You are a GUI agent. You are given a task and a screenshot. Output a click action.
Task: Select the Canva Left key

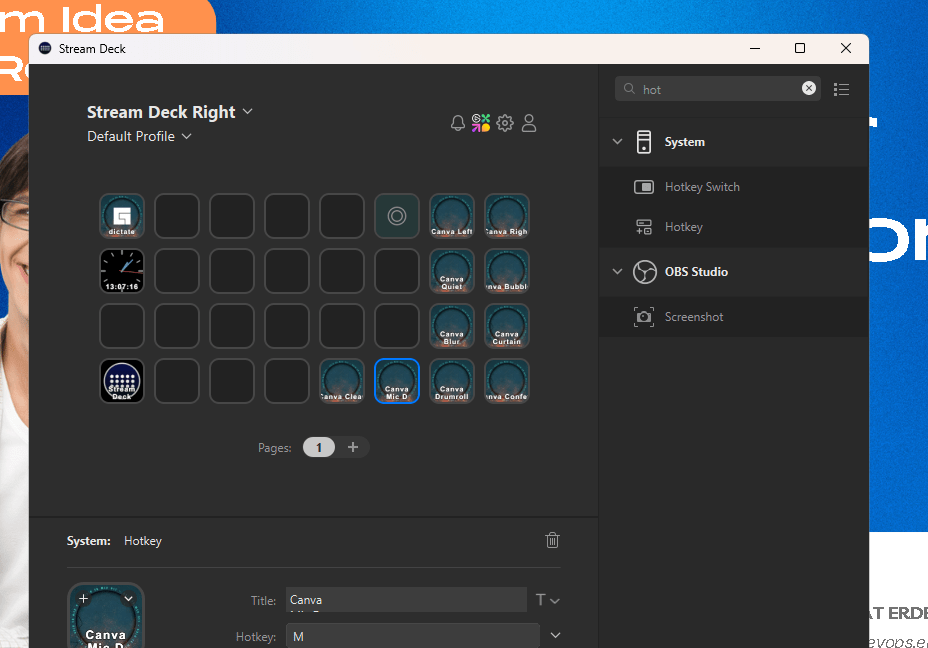coord(452,216)
